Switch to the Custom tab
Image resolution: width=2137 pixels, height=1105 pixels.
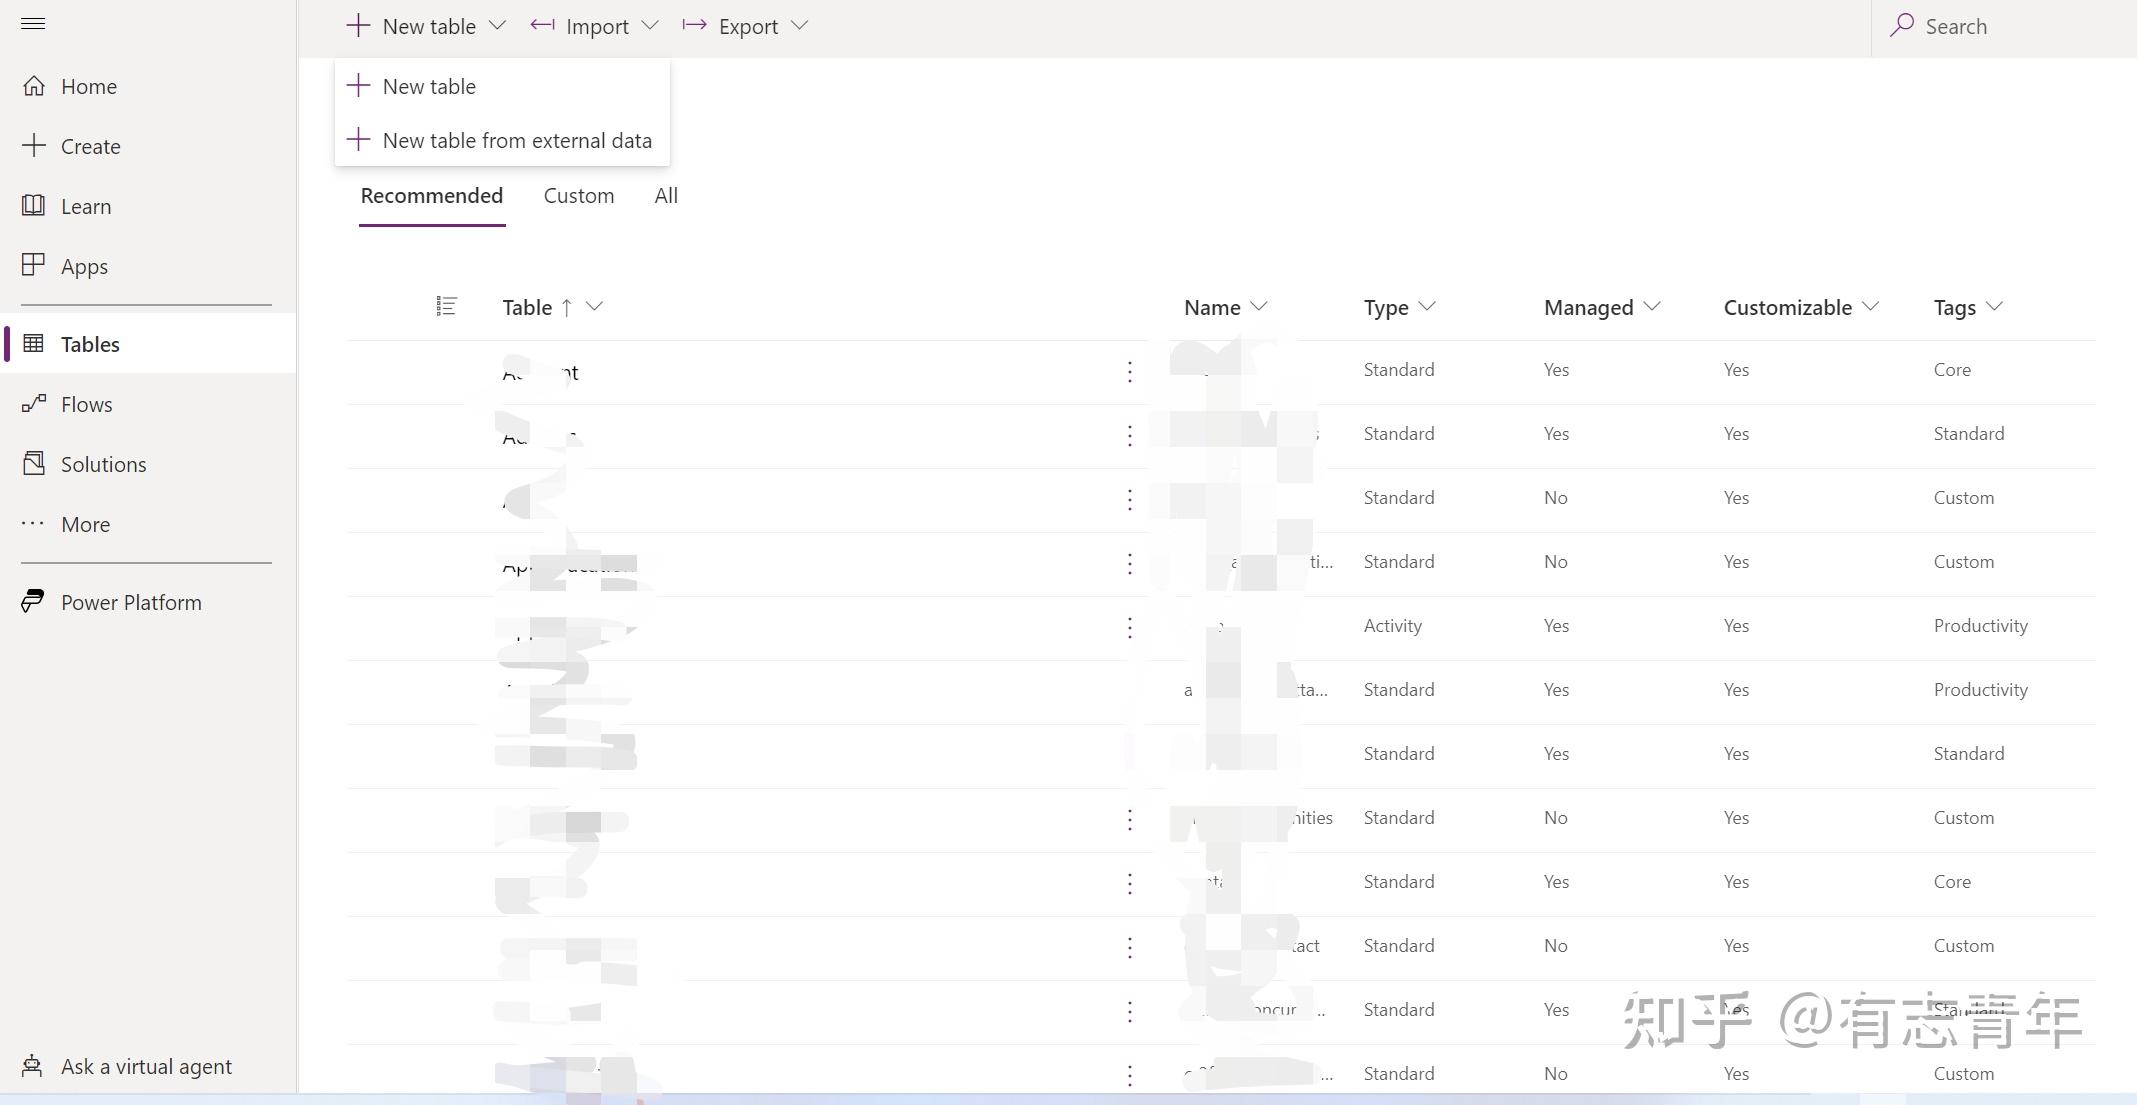click(578, 196)
